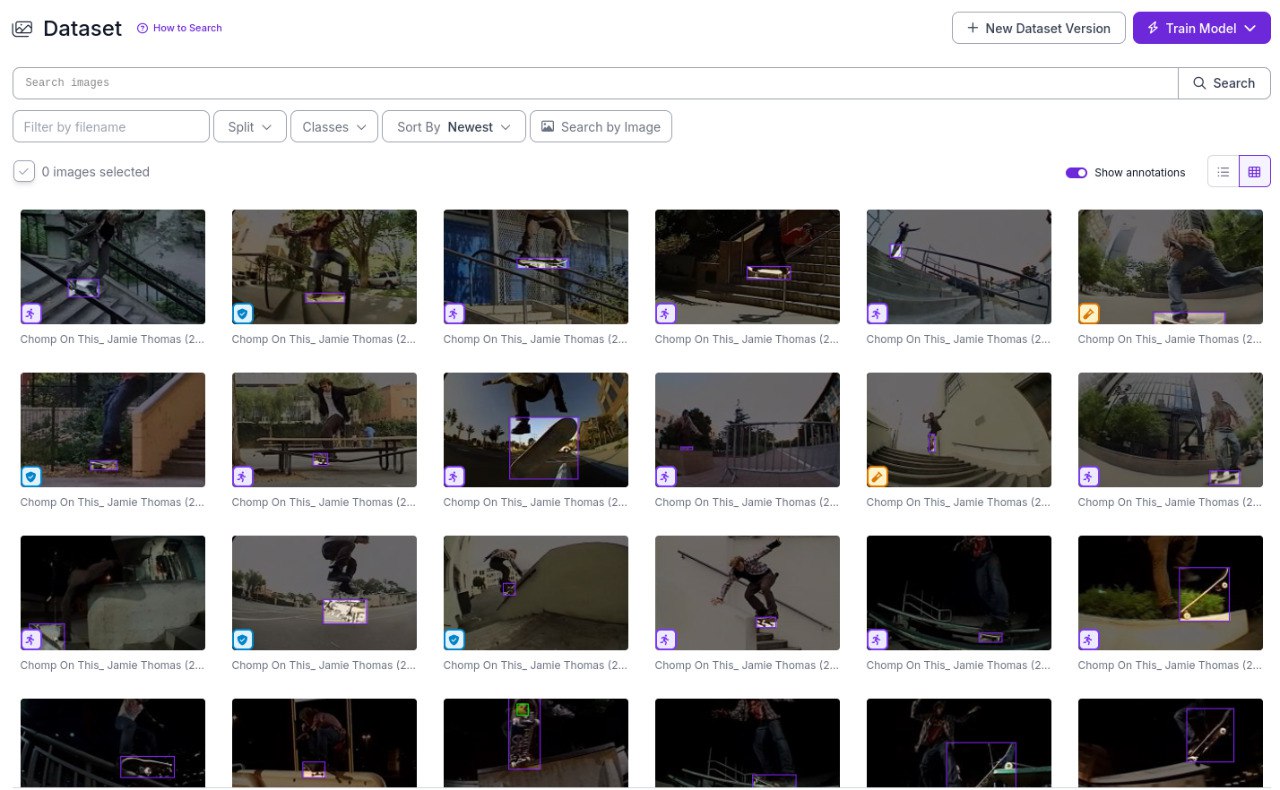1280x790 pixels.
Task: Expand the Classes filter dropdown
Action: pos(334,127)
